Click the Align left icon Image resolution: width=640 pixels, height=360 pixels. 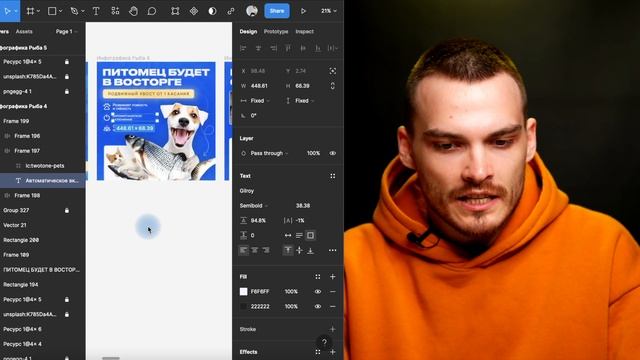point(243,48)
